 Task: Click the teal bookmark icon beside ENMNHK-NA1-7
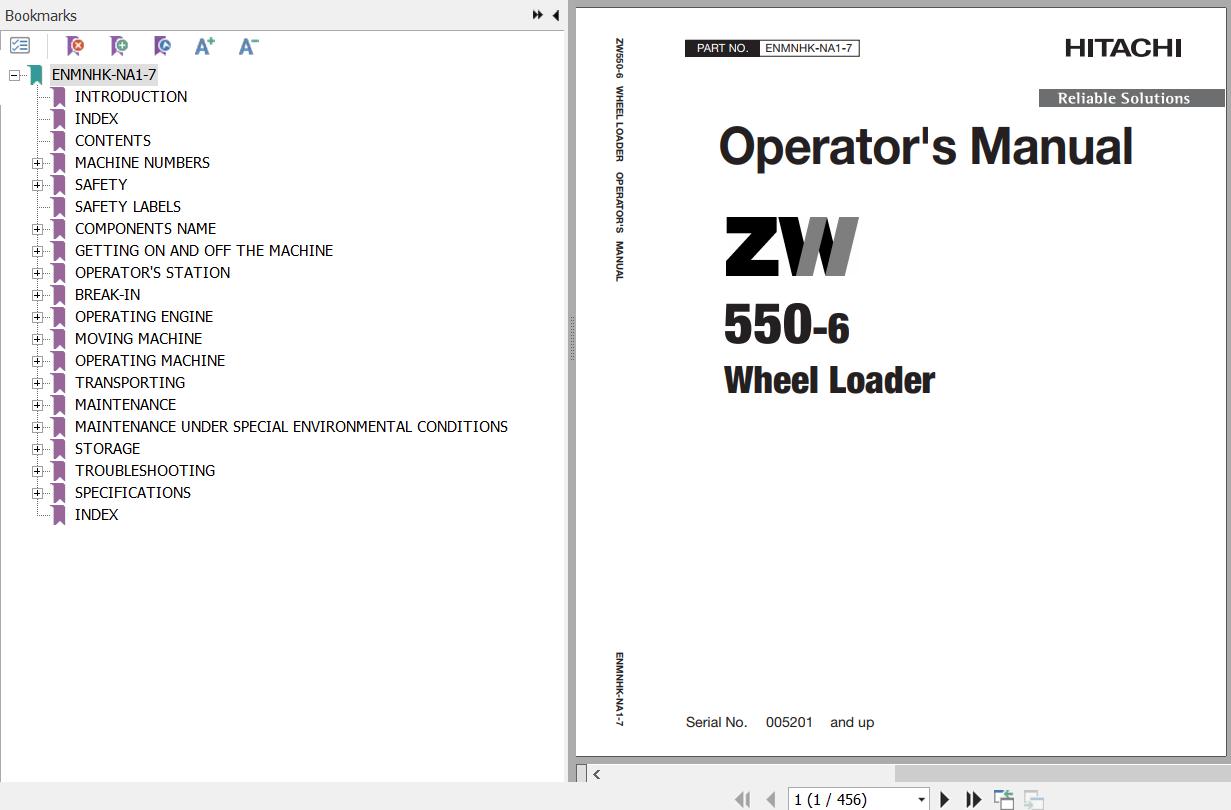pyautogui.click(x=36, y=75)
